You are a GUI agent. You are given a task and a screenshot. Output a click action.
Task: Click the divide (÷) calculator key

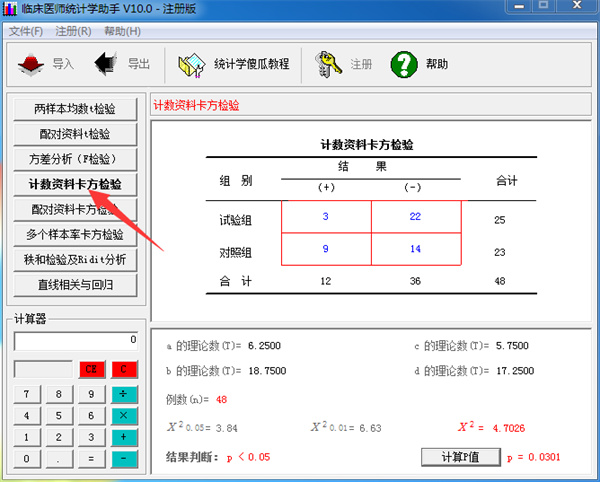tap(124, 394)
